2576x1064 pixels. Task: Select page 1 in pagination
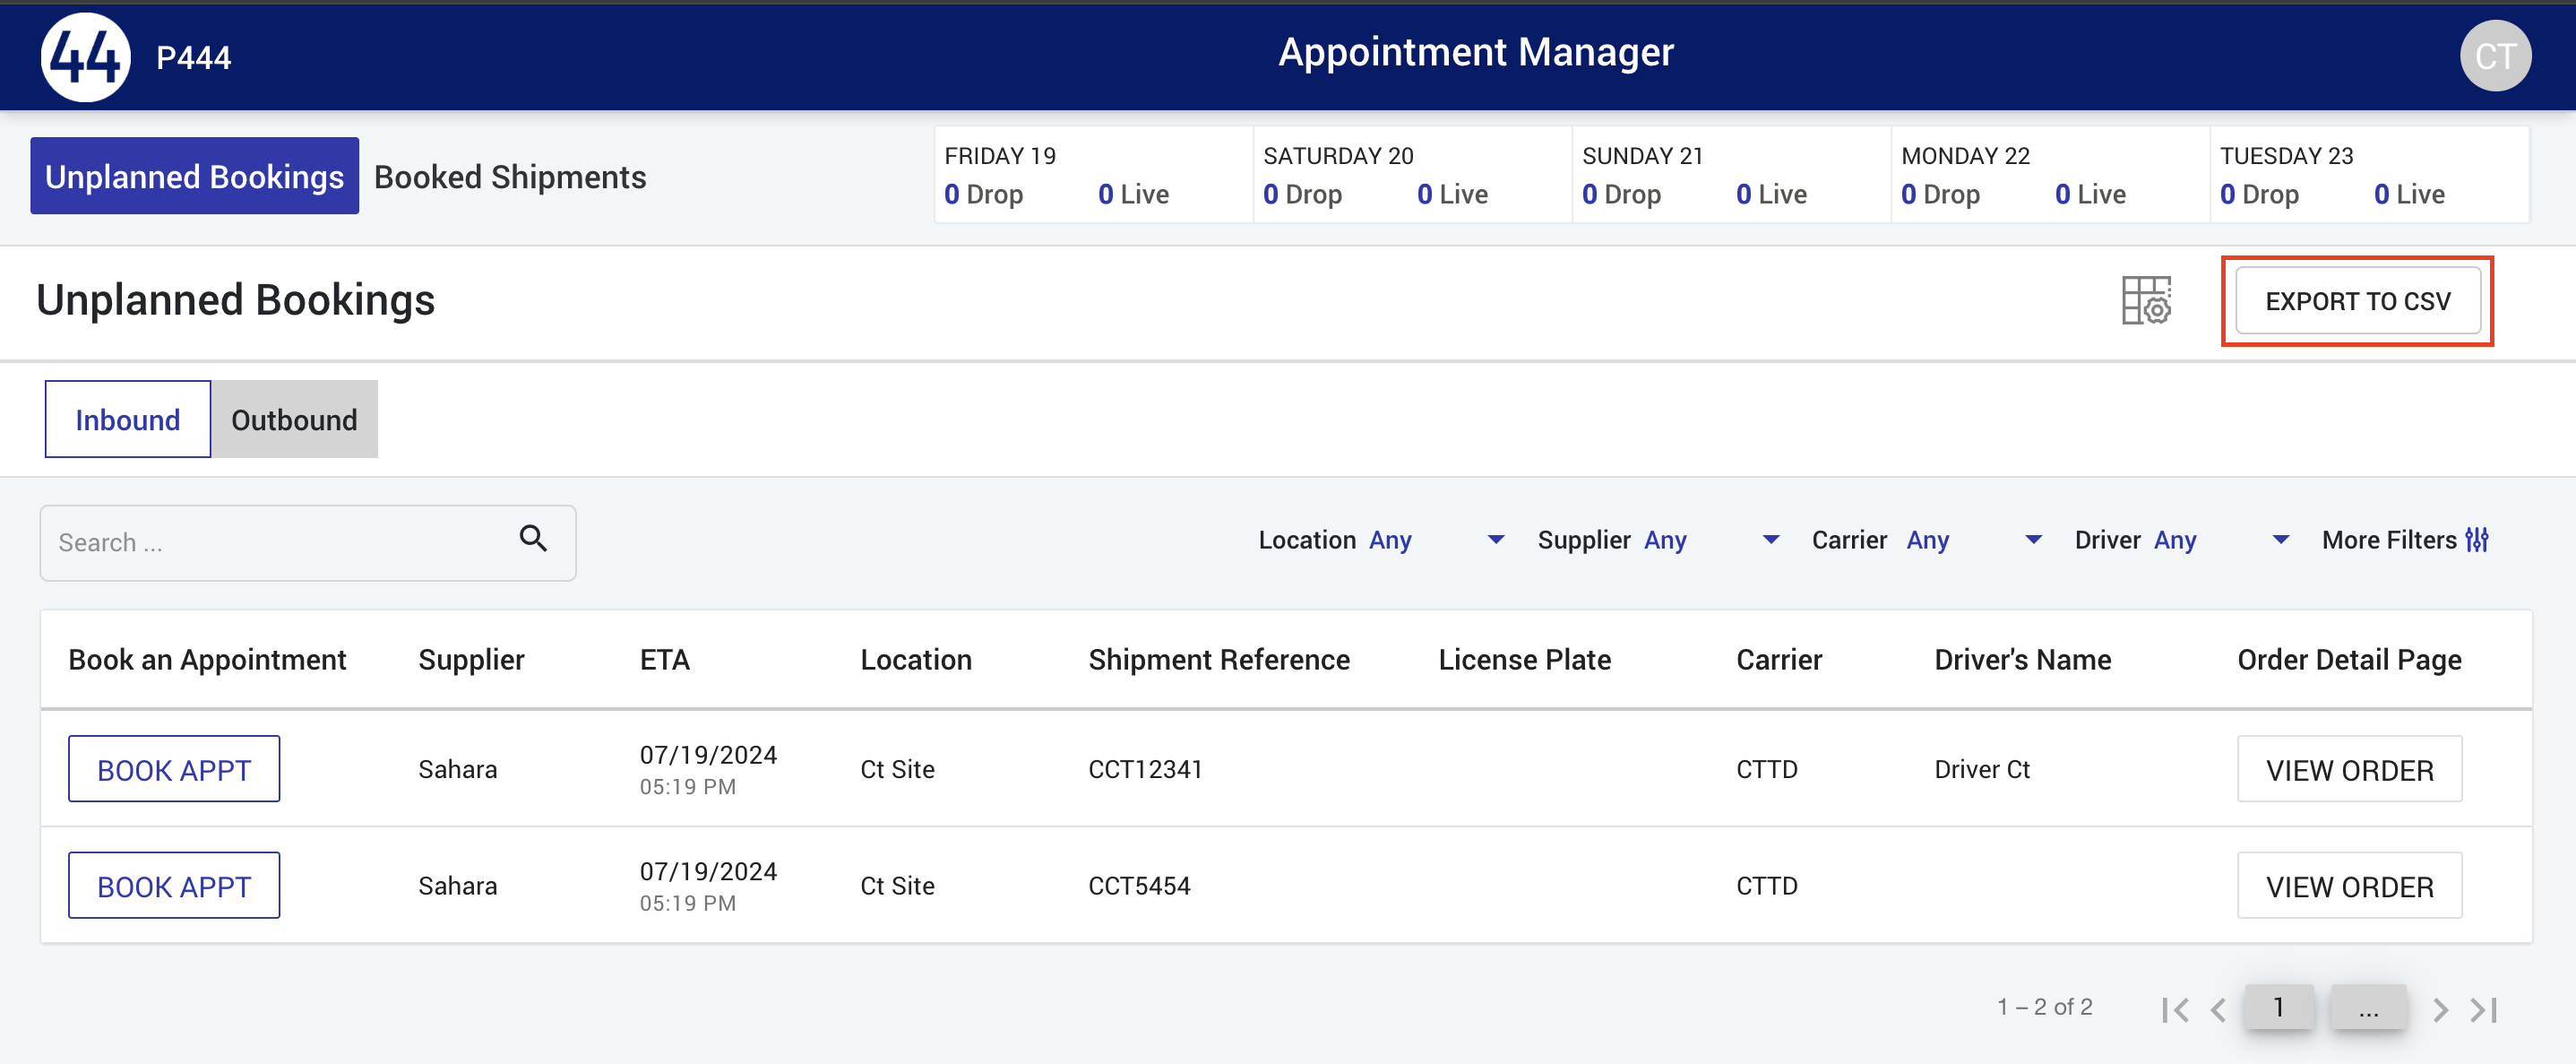[2278, 1007]
